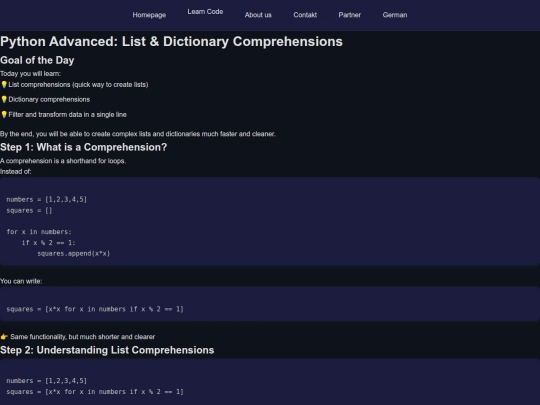This screenshot has height=405, width=540.
Task: Click the 'squares = []' code line
Action: click(x=29, y=210)
